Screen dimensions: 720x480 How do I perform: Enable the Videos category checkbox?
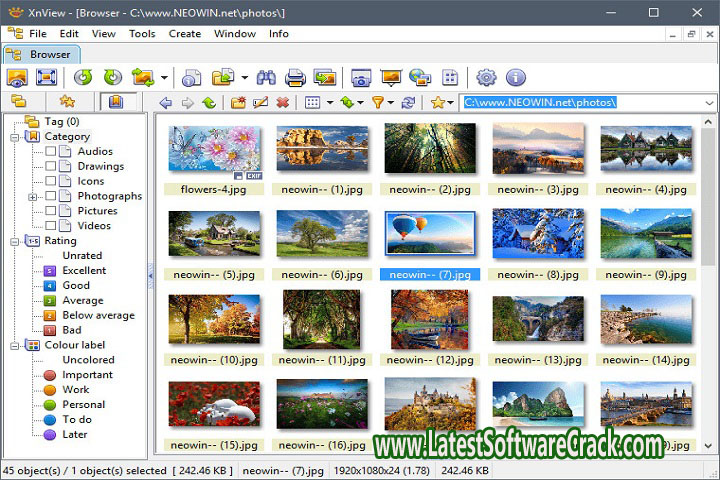[x=50, y=226]
